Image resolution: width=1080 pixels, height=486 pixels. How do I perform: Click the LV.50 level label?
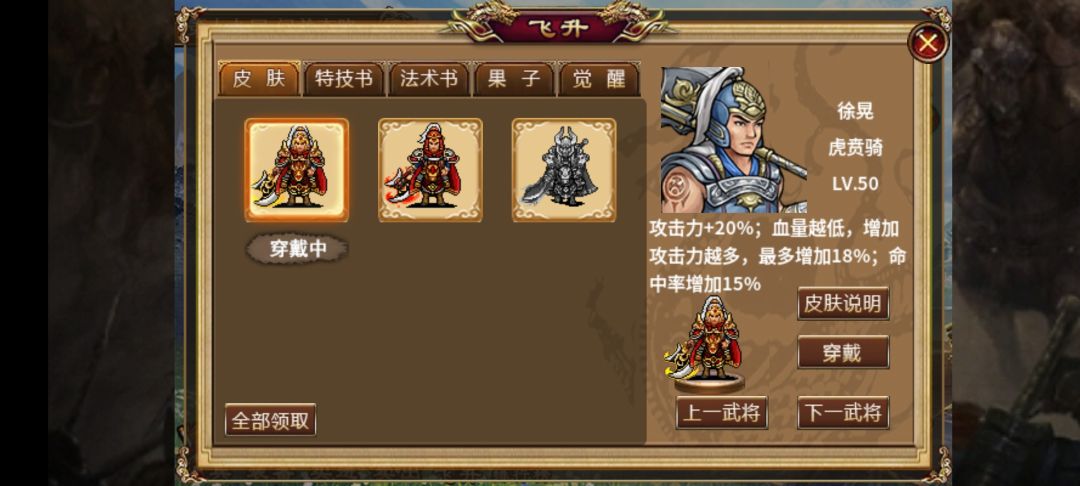click(x=855, y=184)
